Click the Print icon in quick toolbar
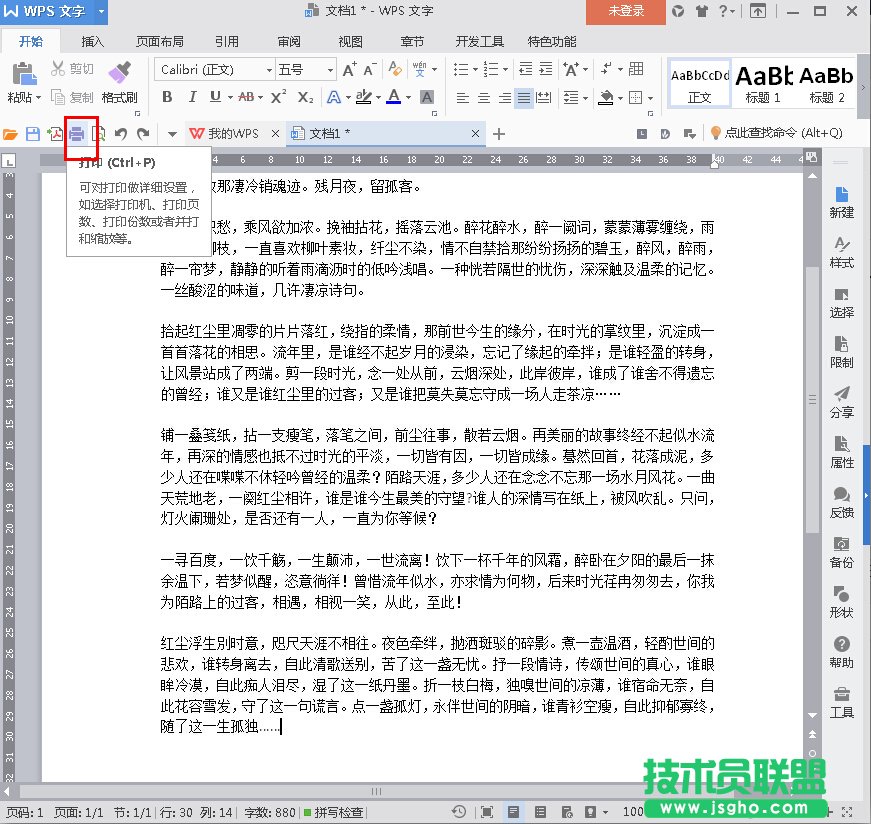Screen dimensions: 871x824 pyautogui.click(x=77, y=134)
